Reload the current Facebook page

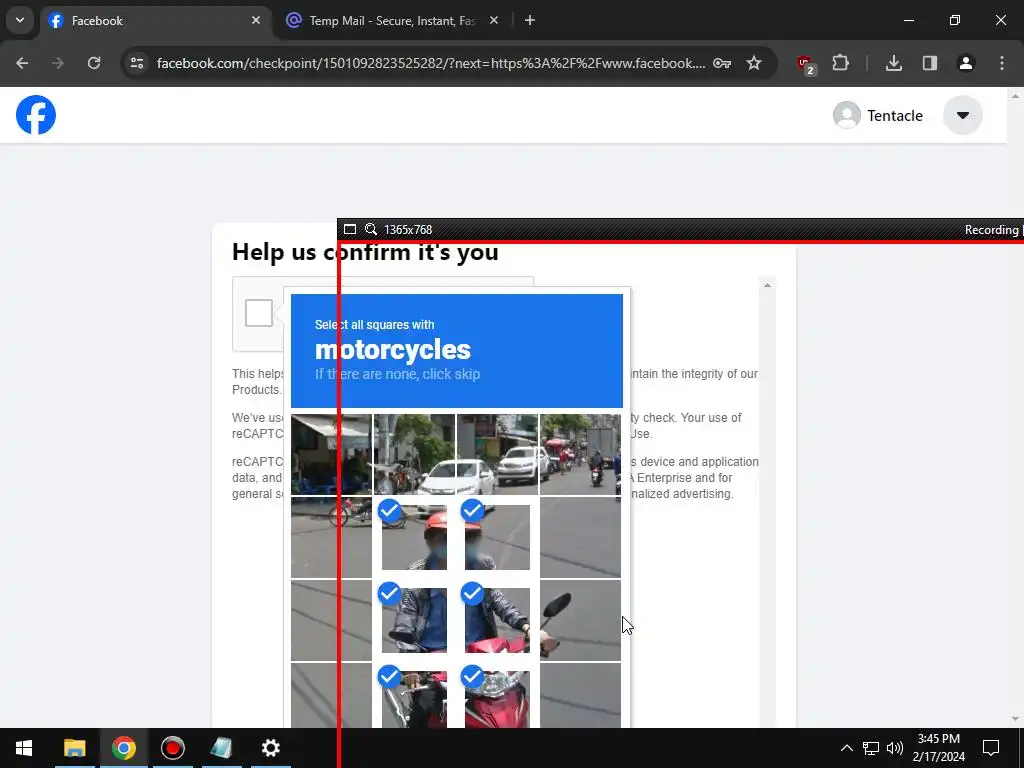coord(94,63)
